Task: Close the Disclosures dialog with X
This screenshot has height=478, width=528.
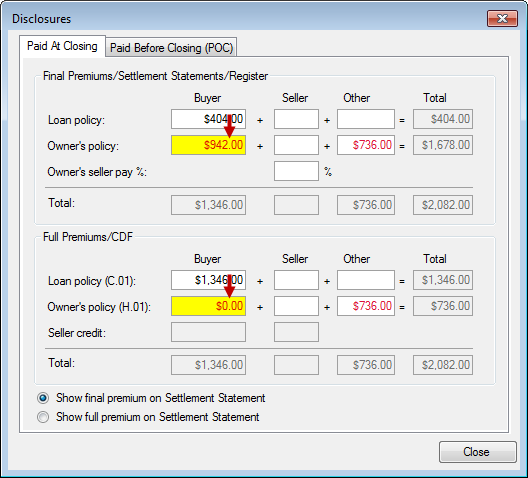Action: (502, 18)
